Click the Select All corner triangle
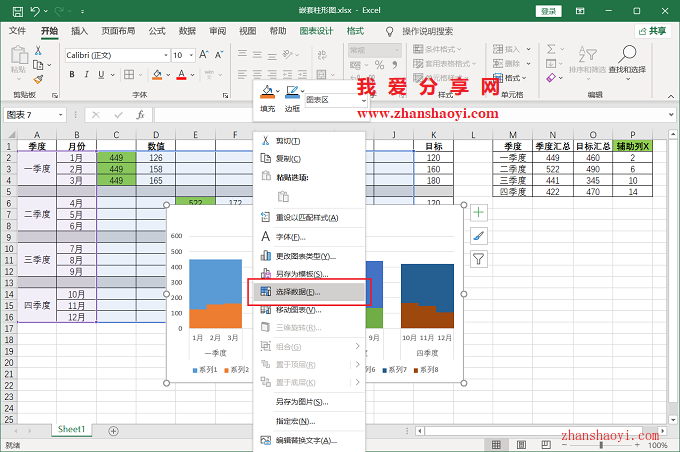680x452 pixels. [x=10, y=134]
